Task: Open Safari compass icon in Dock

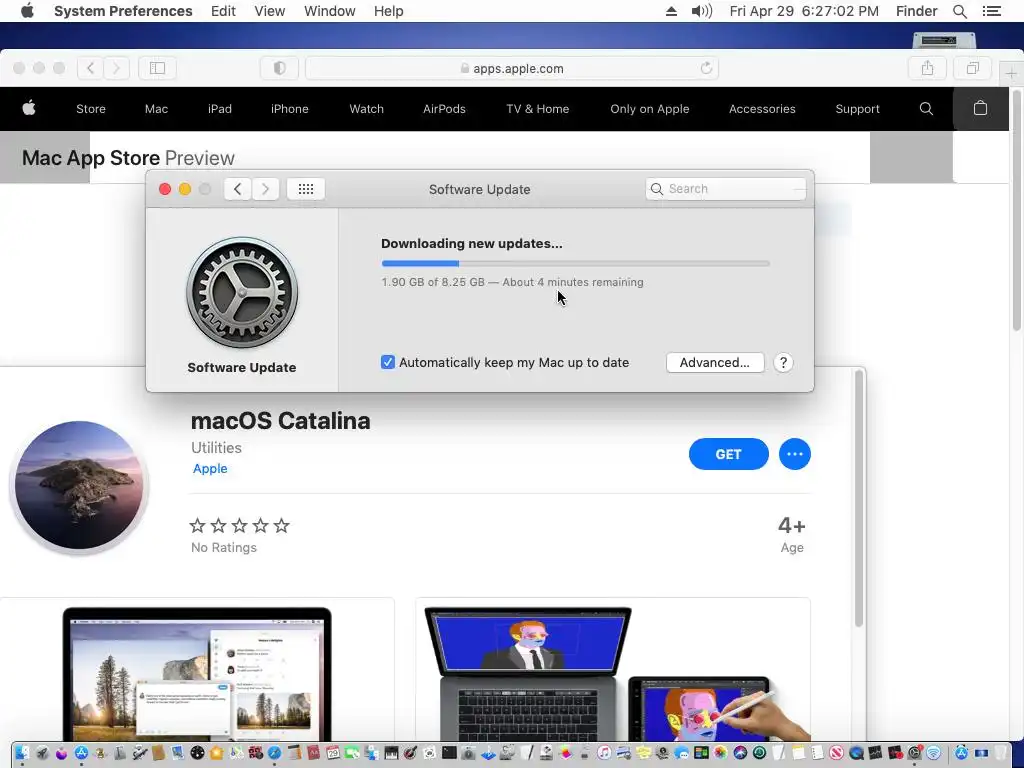Action: point(274,752)
